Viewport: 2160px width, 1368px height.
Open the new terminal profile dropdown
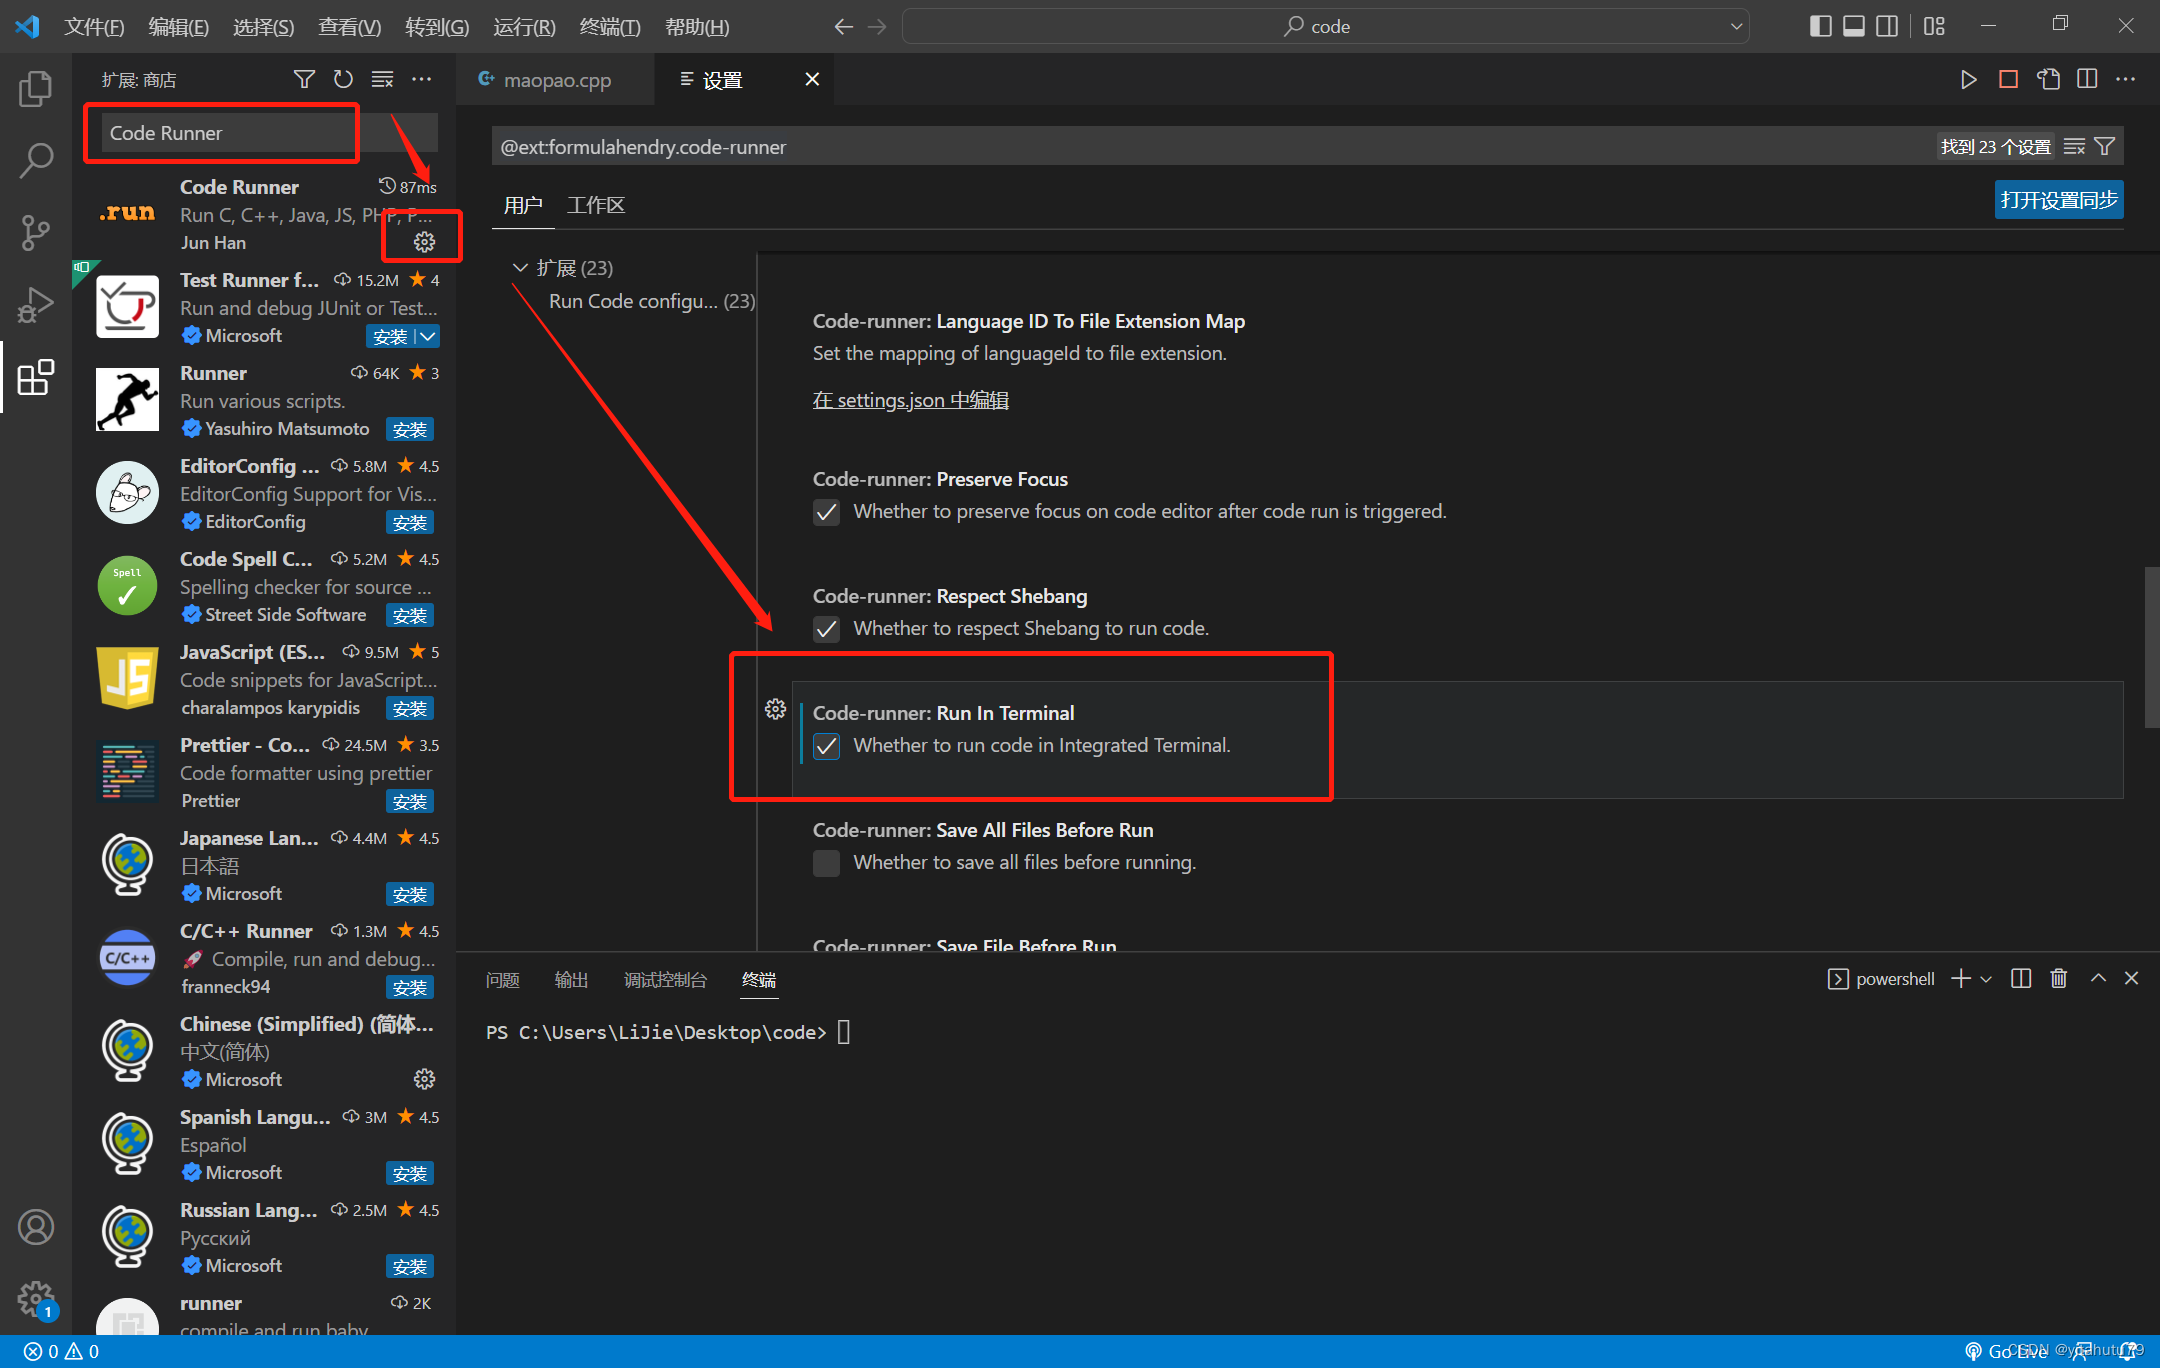(1986, 978)
